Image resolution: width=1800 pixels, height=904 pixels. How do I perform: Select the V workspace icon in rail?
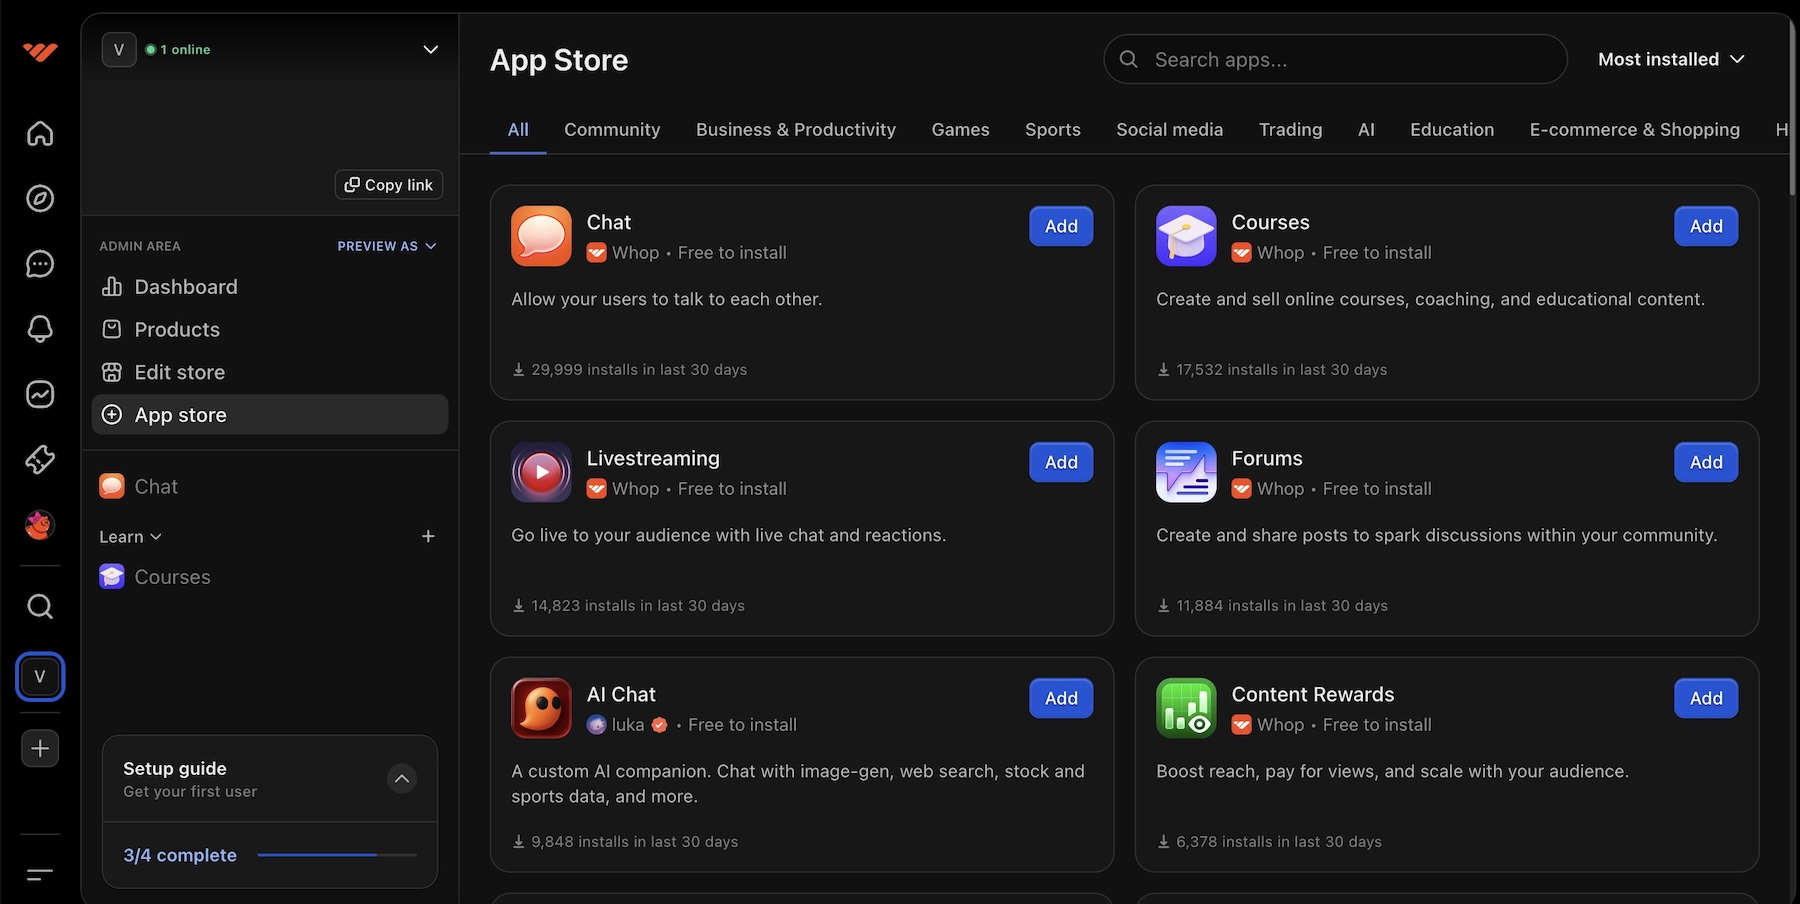coord(40,677)
